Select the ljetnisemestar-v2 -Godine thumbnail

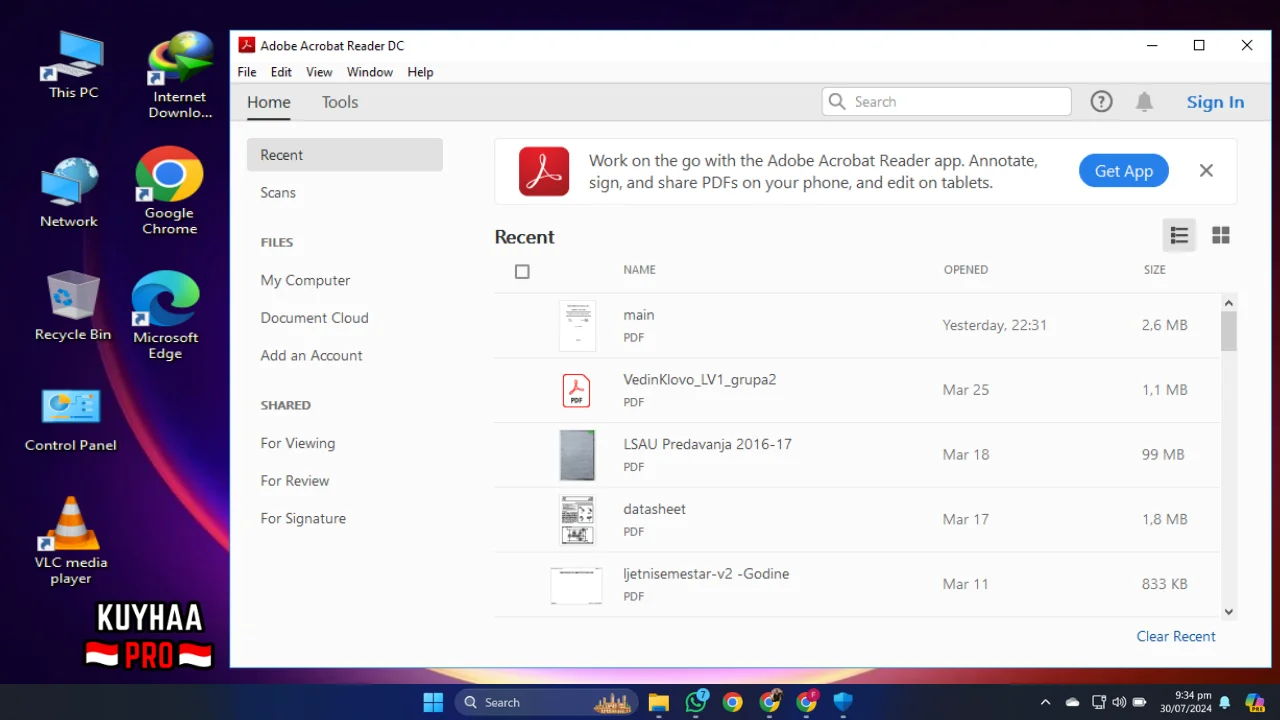click(576, 585)
